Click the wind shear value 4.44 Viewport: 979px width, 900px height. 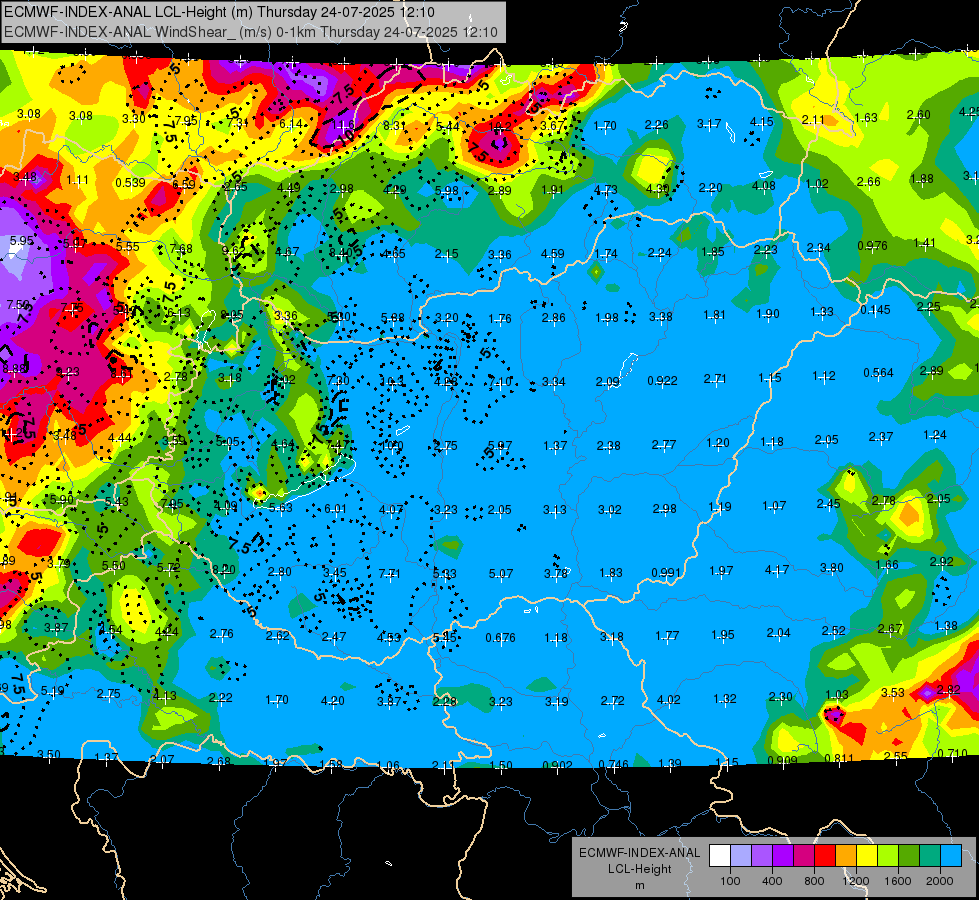click(119, 438)
